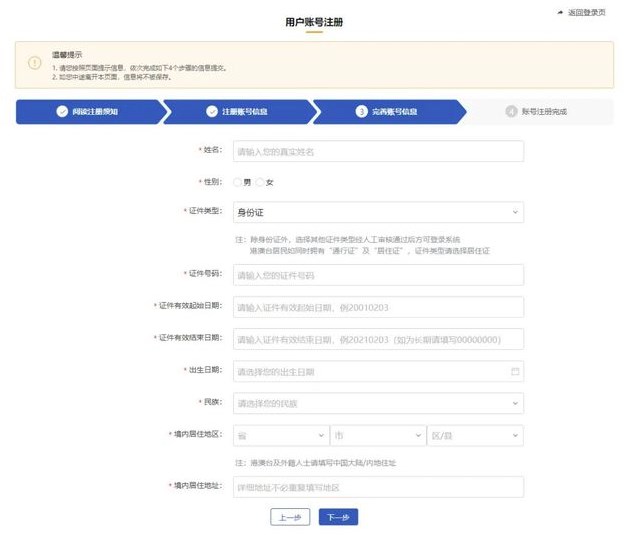Click the chevron arrow of 证件类型 dropdown

tap(515, 212)
